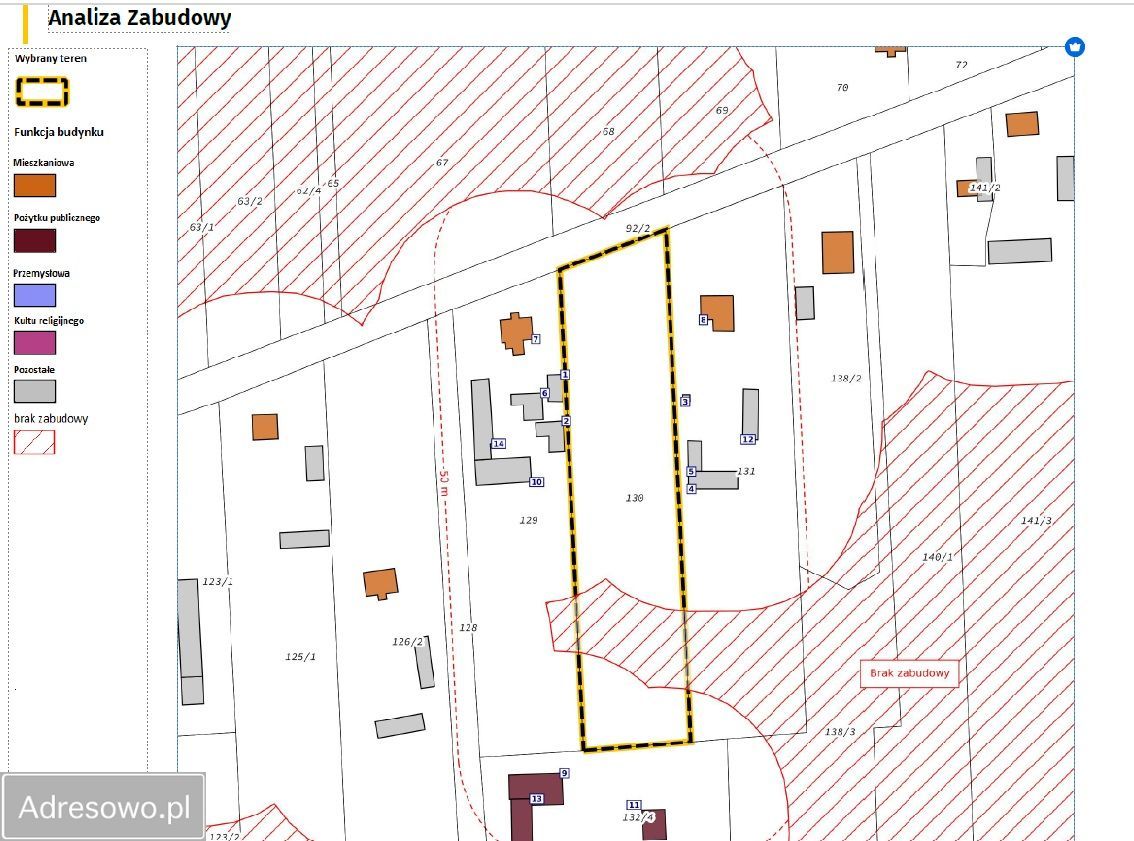1134x841 pixels.
Task: Click the 'Analiza Zabudowy' heading
Action: click(140, 17)
